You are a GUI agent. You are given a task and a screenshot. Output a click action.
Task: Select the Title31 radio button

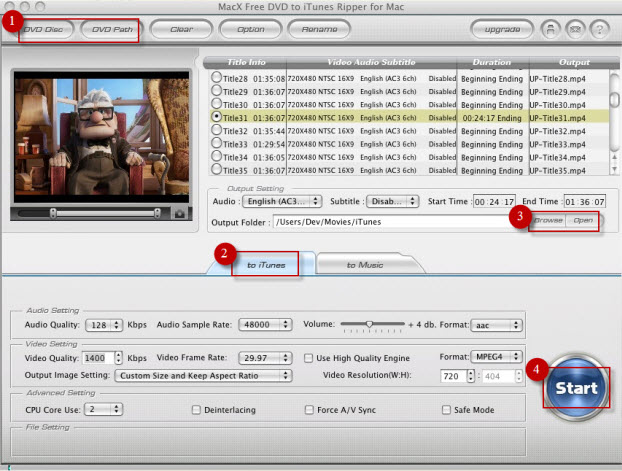(217, 117)
